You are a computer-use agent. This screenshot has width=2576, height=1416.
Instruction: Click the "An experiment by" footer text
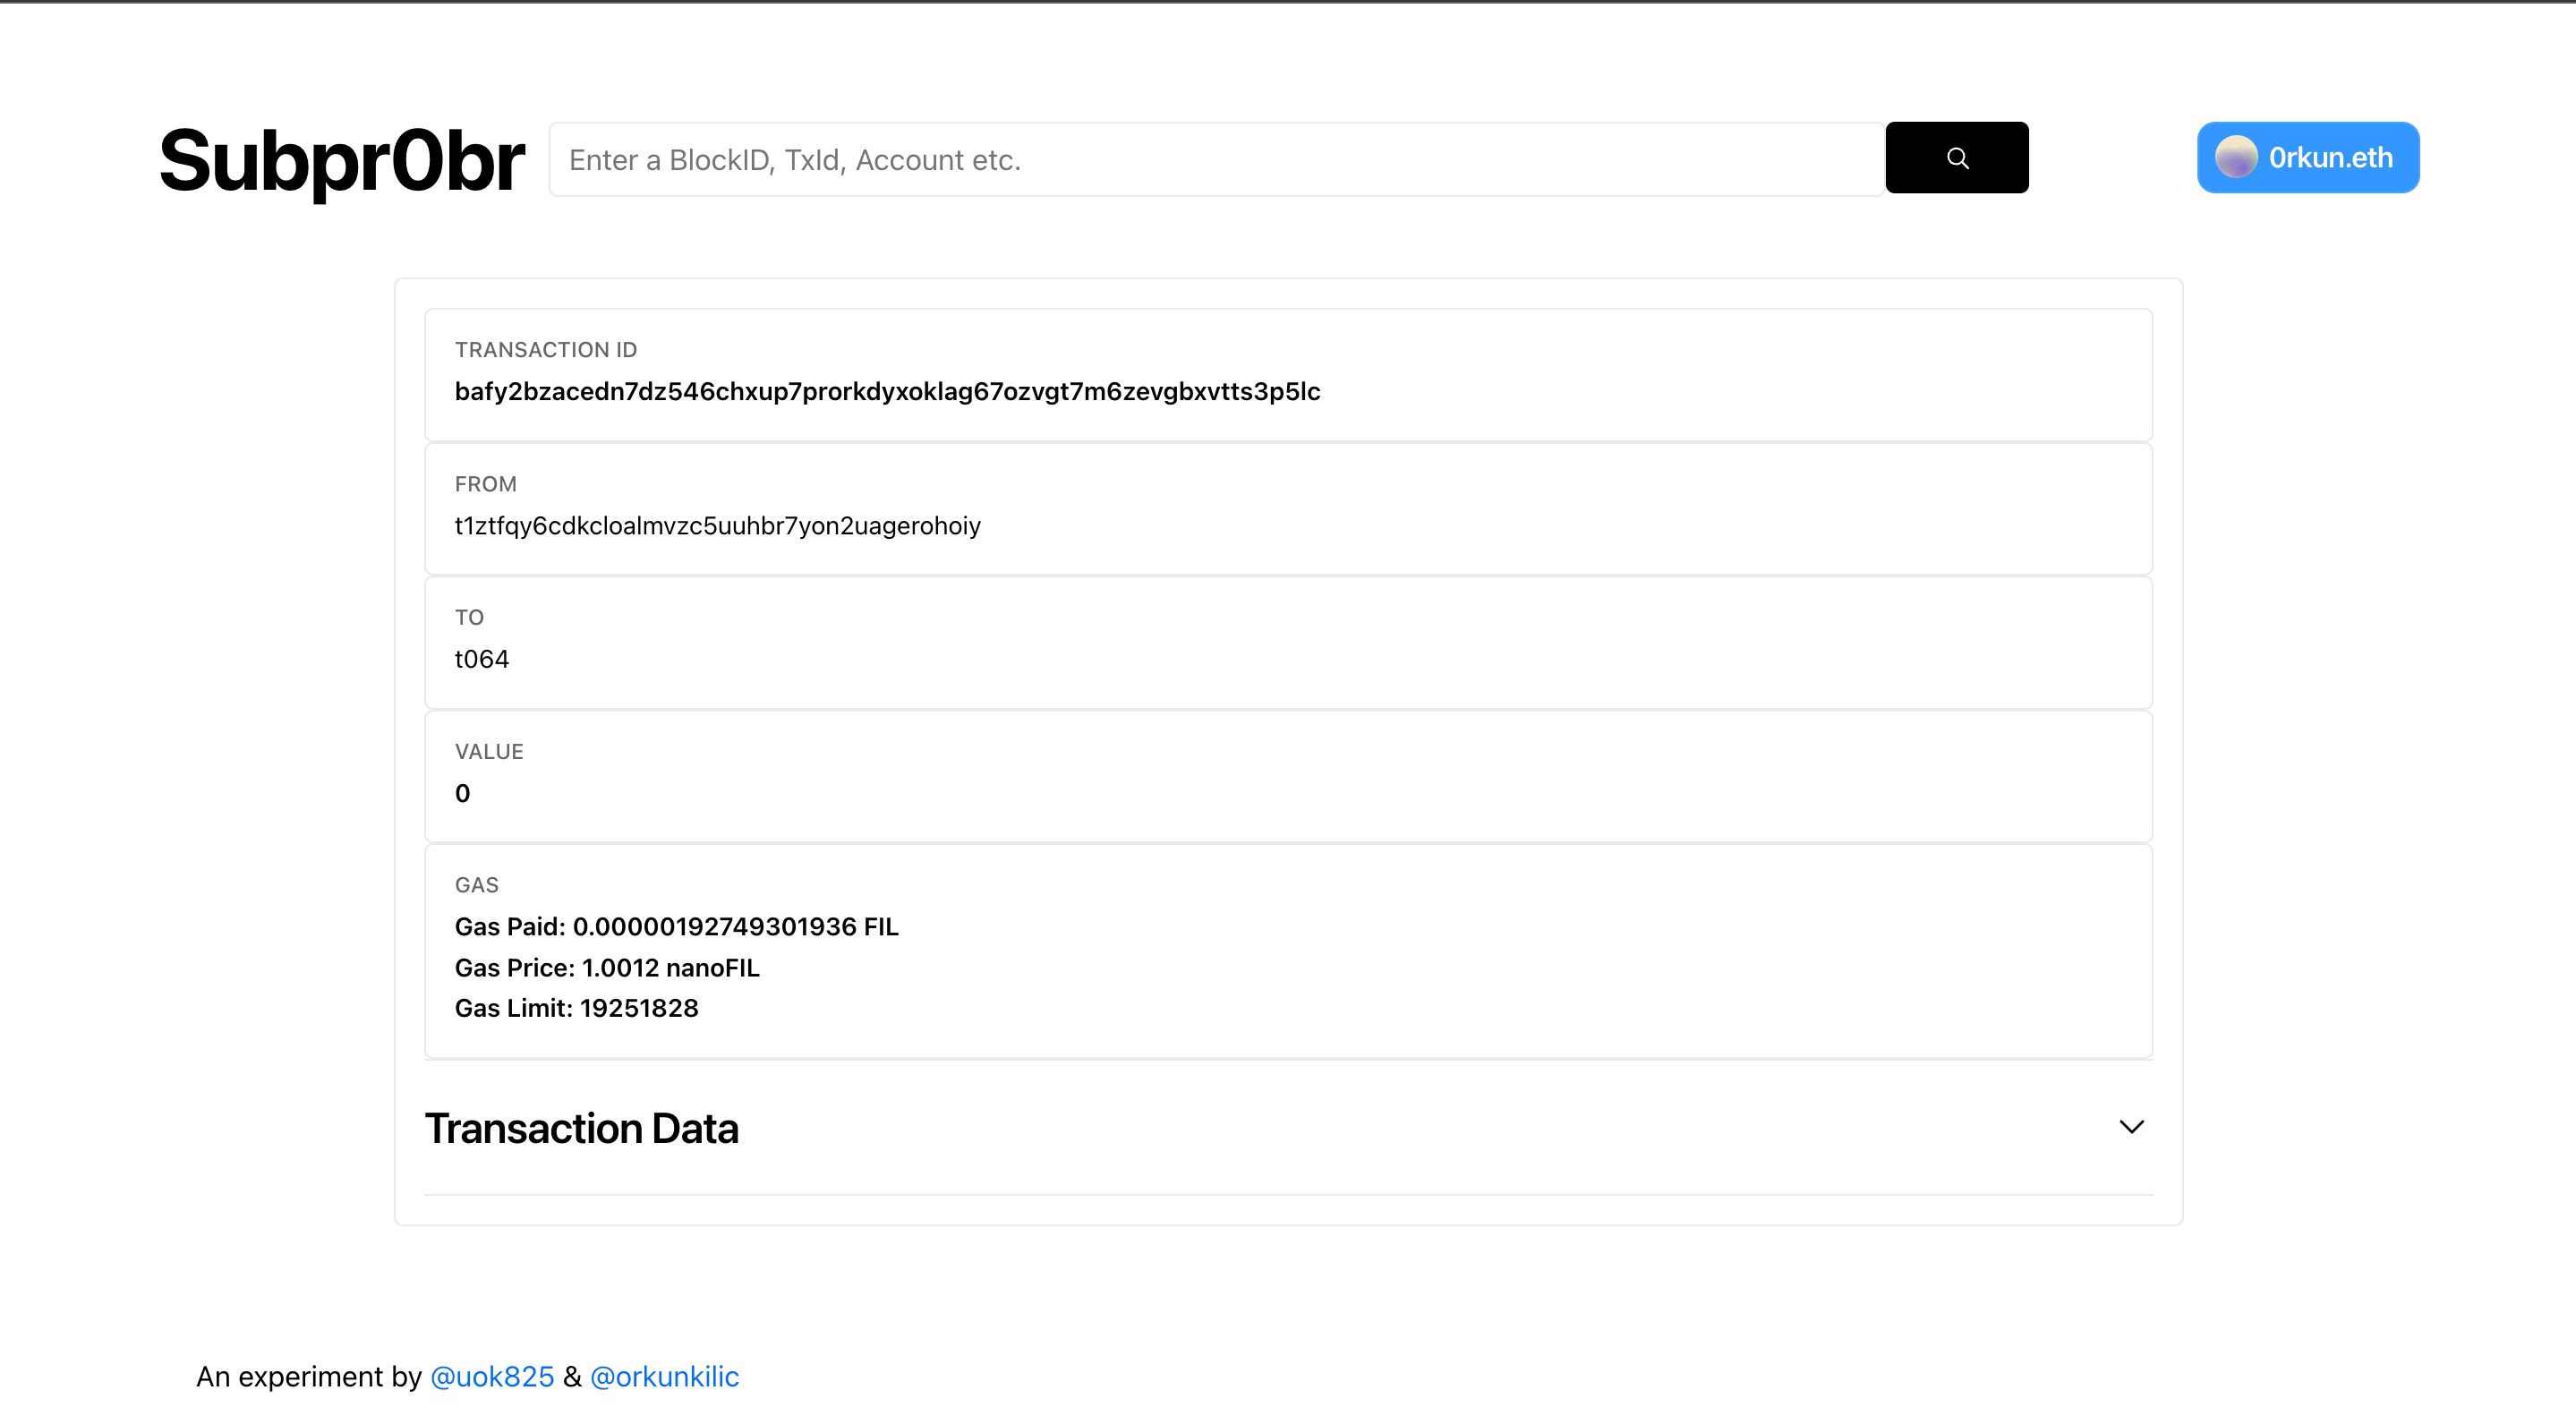(x=308, y=1377)
